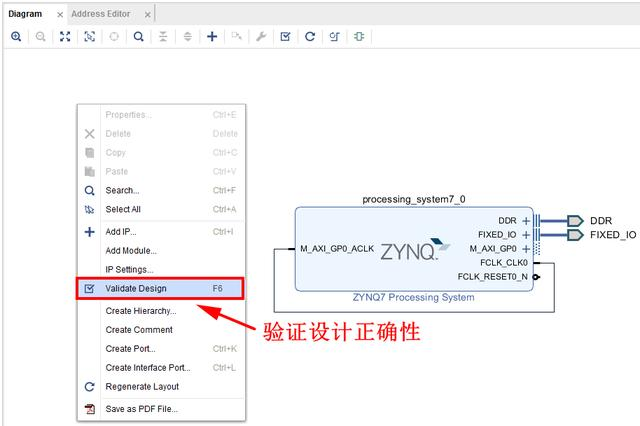This screenshot has width=640, height=426.
Task: Click the processing_system7_0 block name
Action: tap(414, 199)
